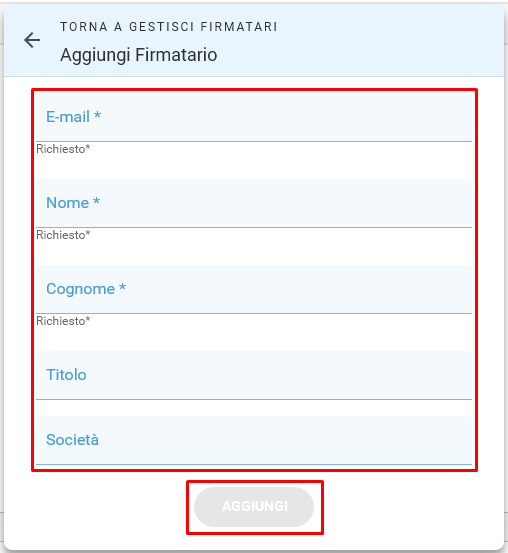Select the Richiesto hint under Nome
The image size is (508, 553).
click(63, 235)
